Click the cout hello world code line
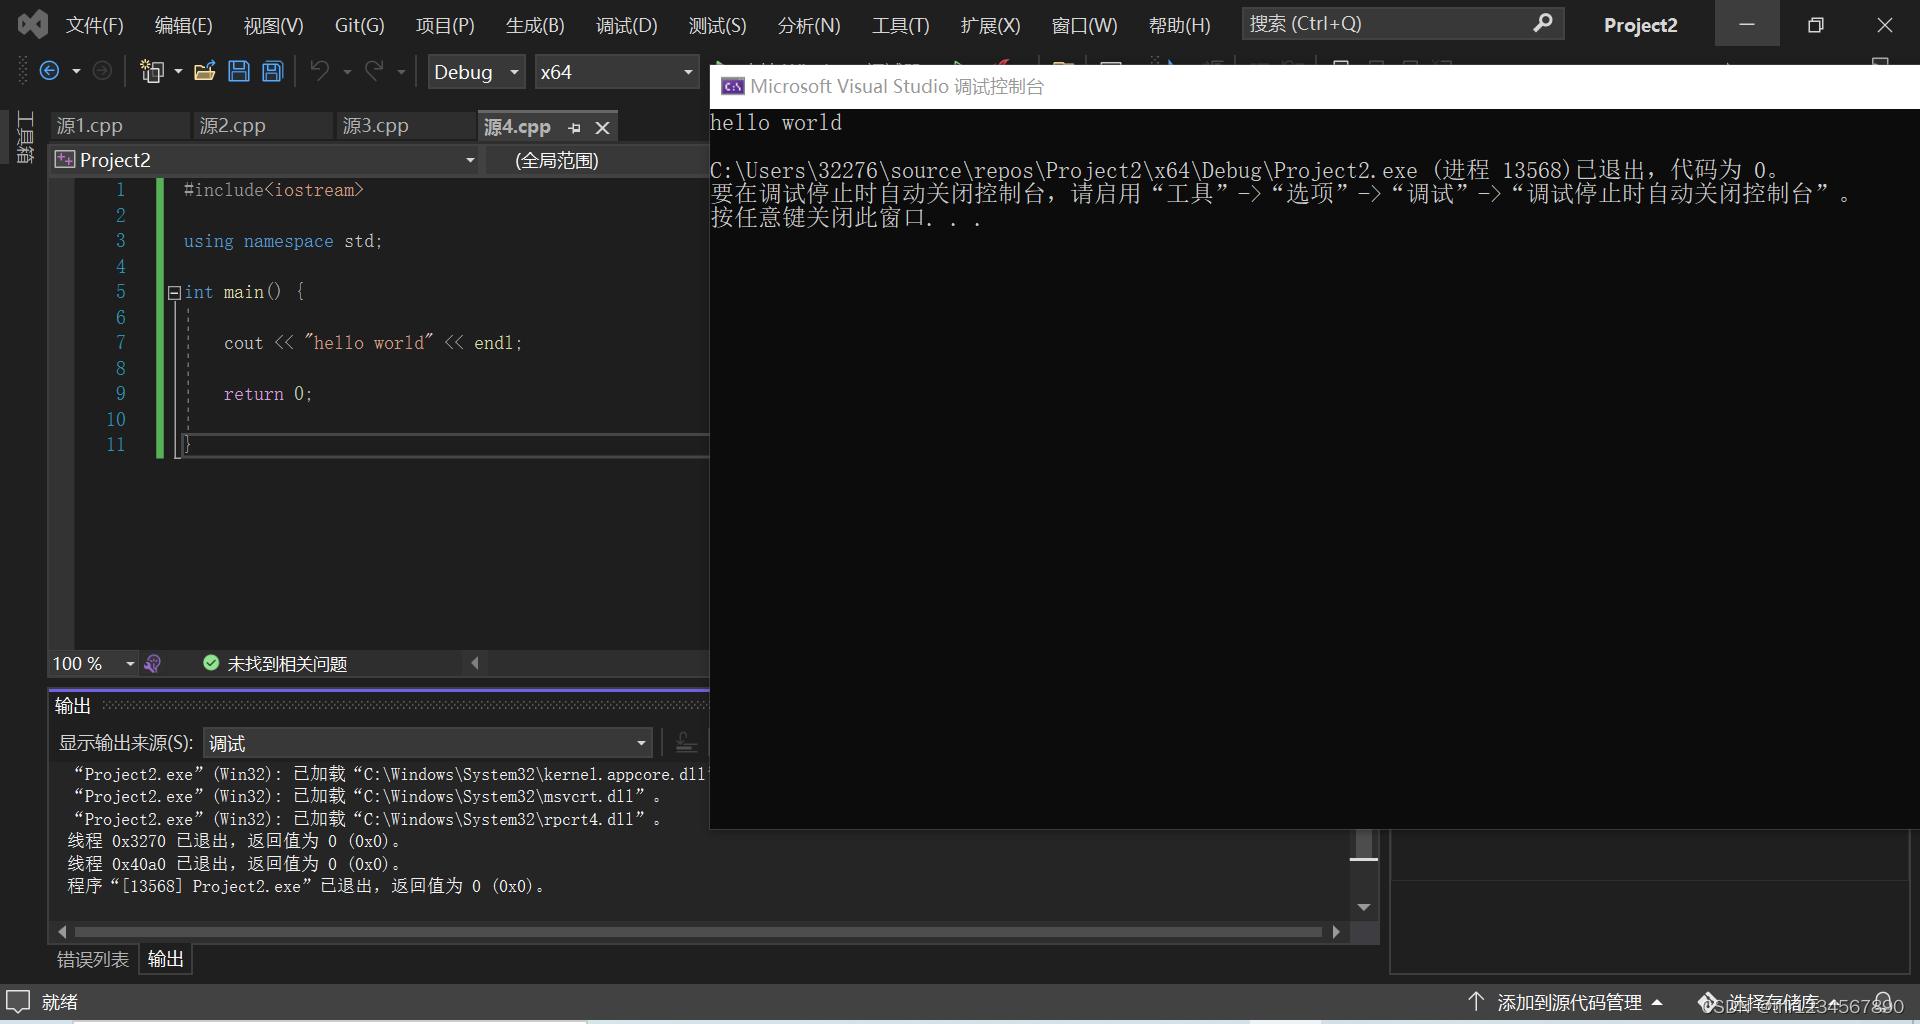The height and width of the screenshot is (1024, 1920). pyautogui.click(x=372, y=343)
